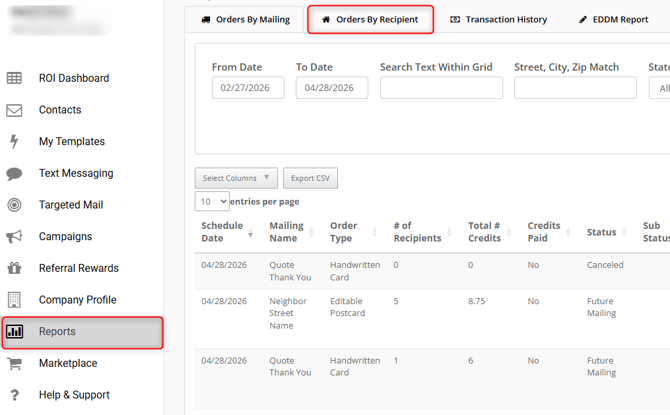This screenshot has width=670, height=415.
Task: Click the Street, City, Zip Match field
Action: point(575,88)
